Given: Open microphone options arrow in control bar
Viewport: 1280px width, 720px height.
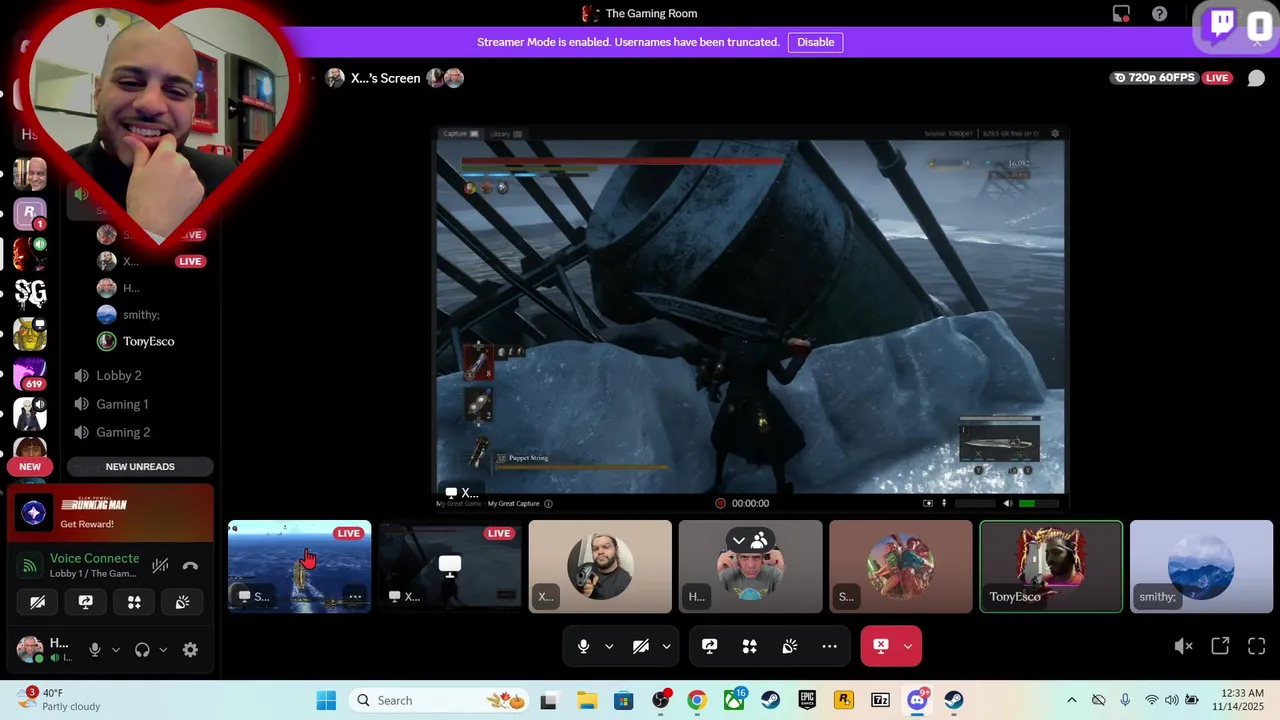Looking at the screenshot, I should point(609,646).
